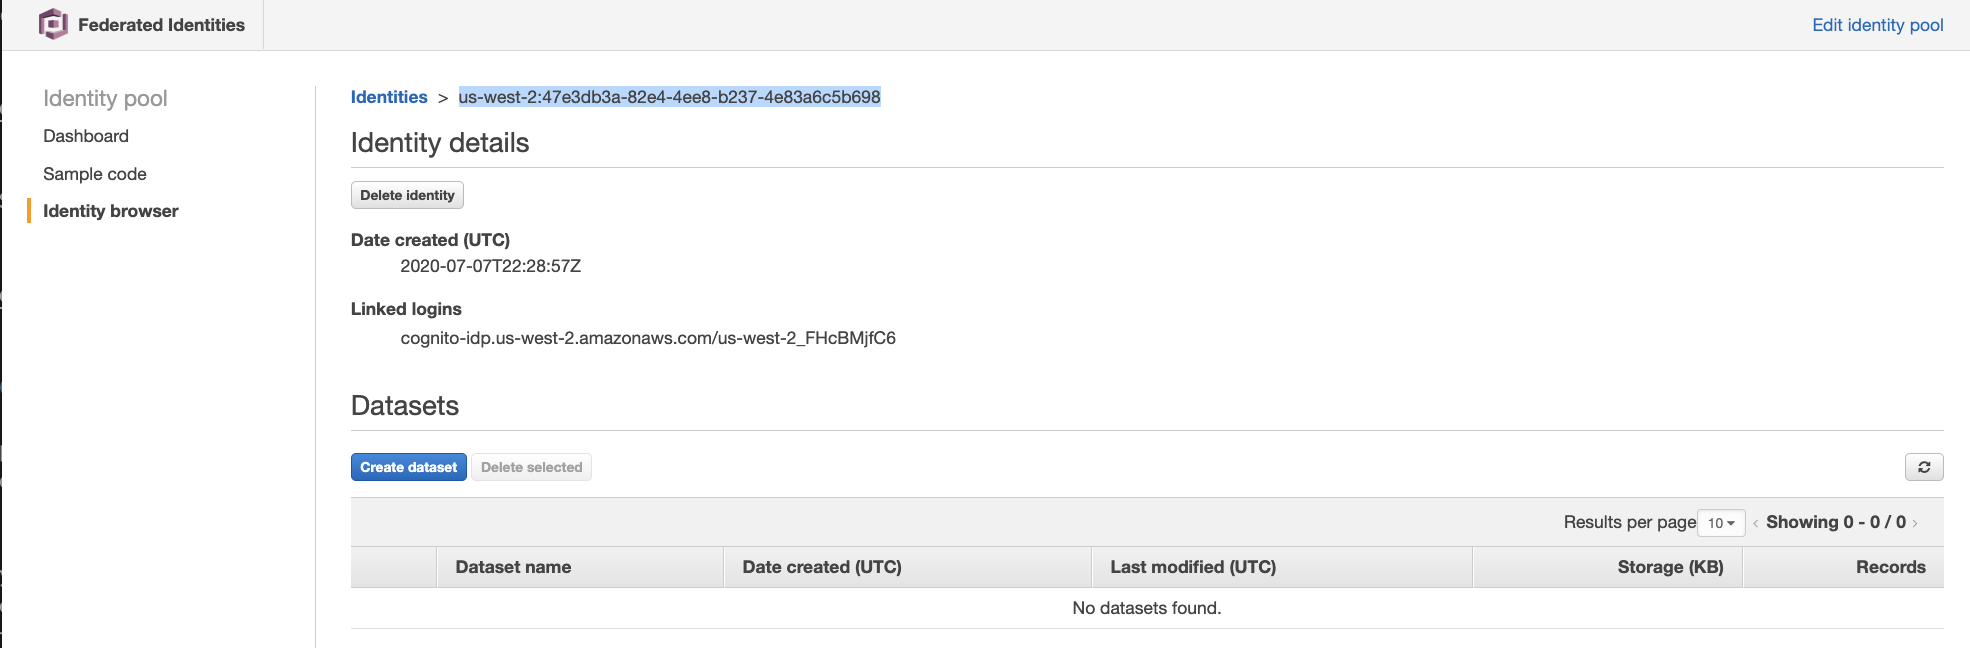Click the Edit identity pool link
Screen dimensions: 1970x648
pyautogui.click(x=1878, y=25)
